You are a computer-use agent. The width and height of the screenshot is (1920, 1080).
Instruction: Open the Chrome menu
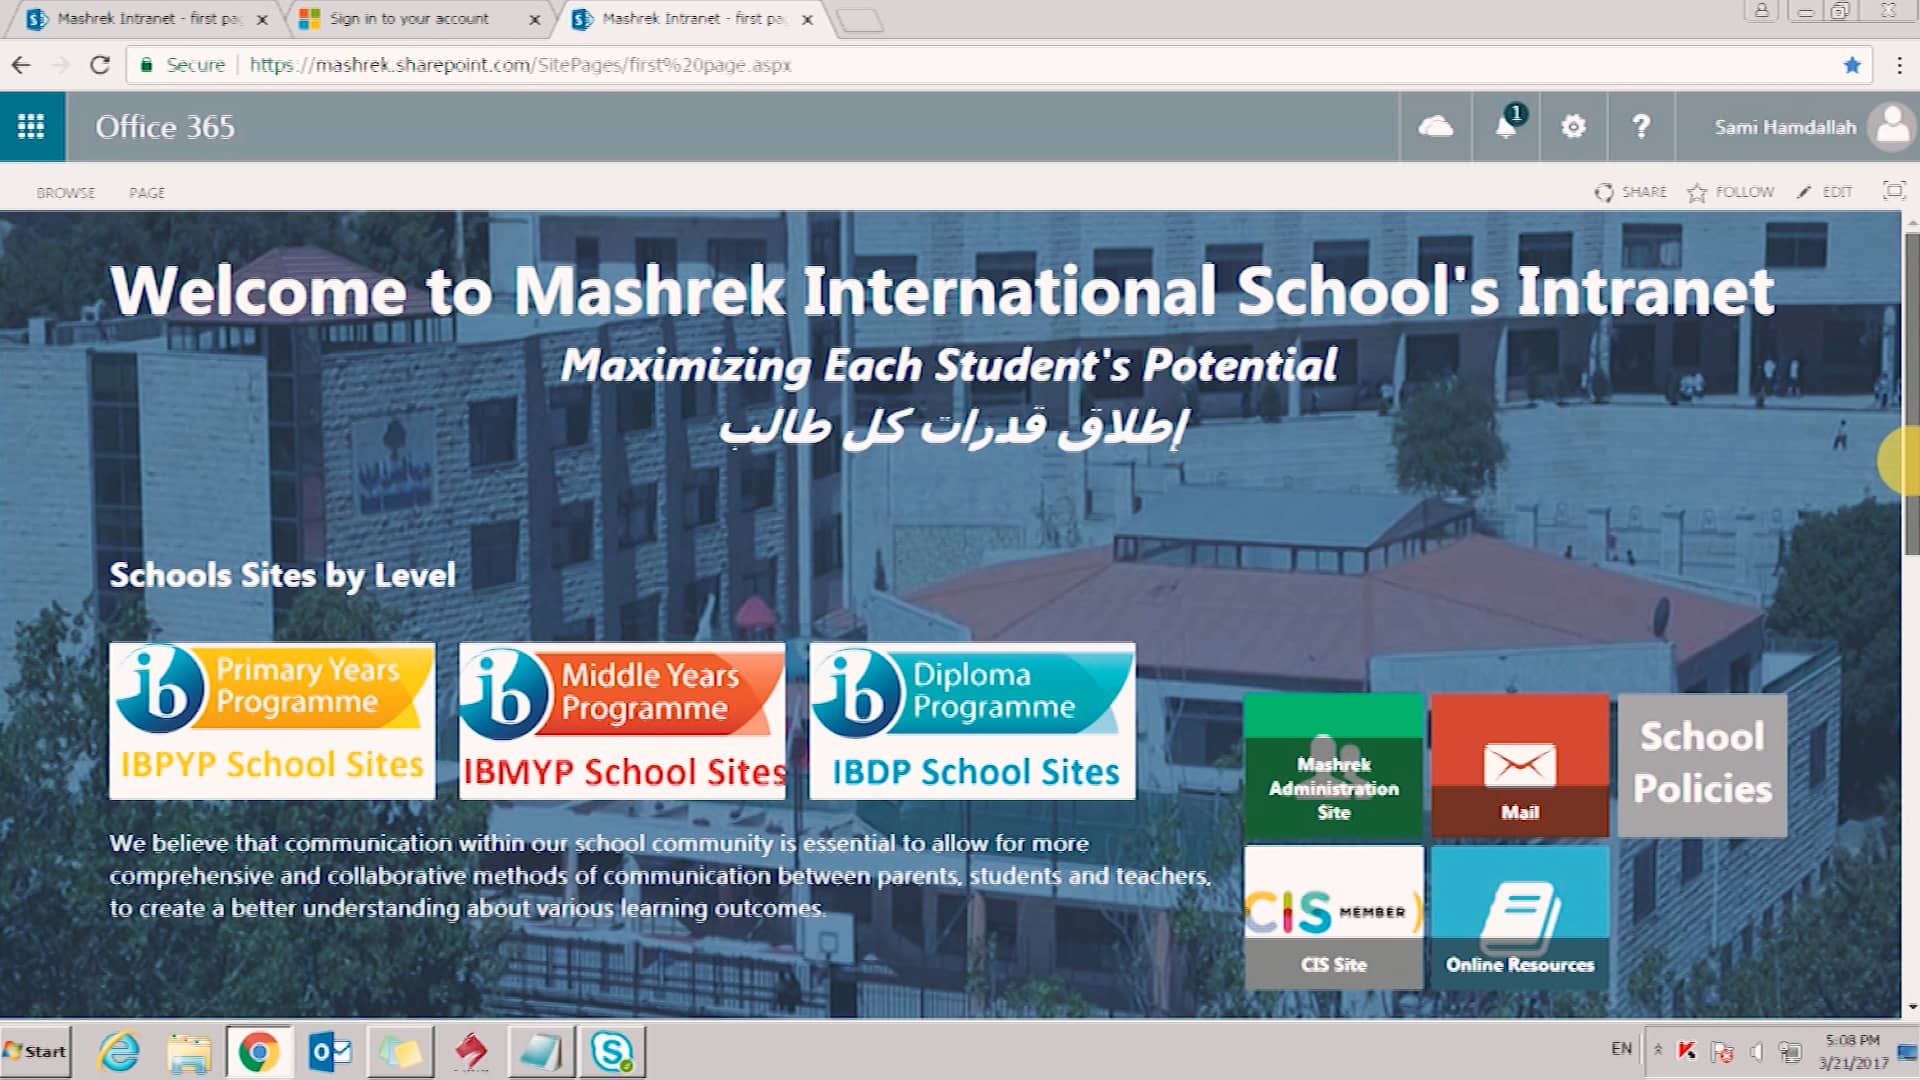coord(1899,64)
